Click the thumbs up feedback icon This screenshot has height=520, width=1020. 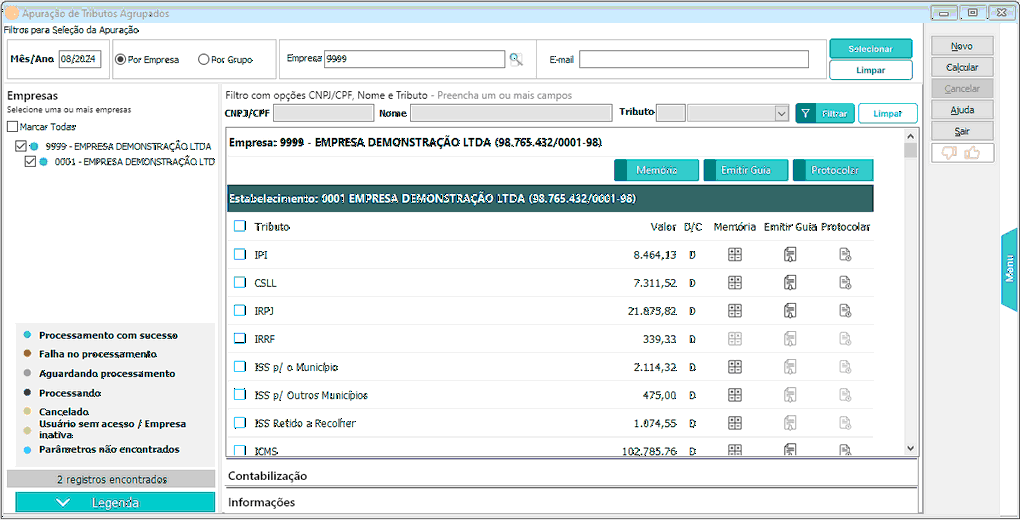click(x=971, y=153)
